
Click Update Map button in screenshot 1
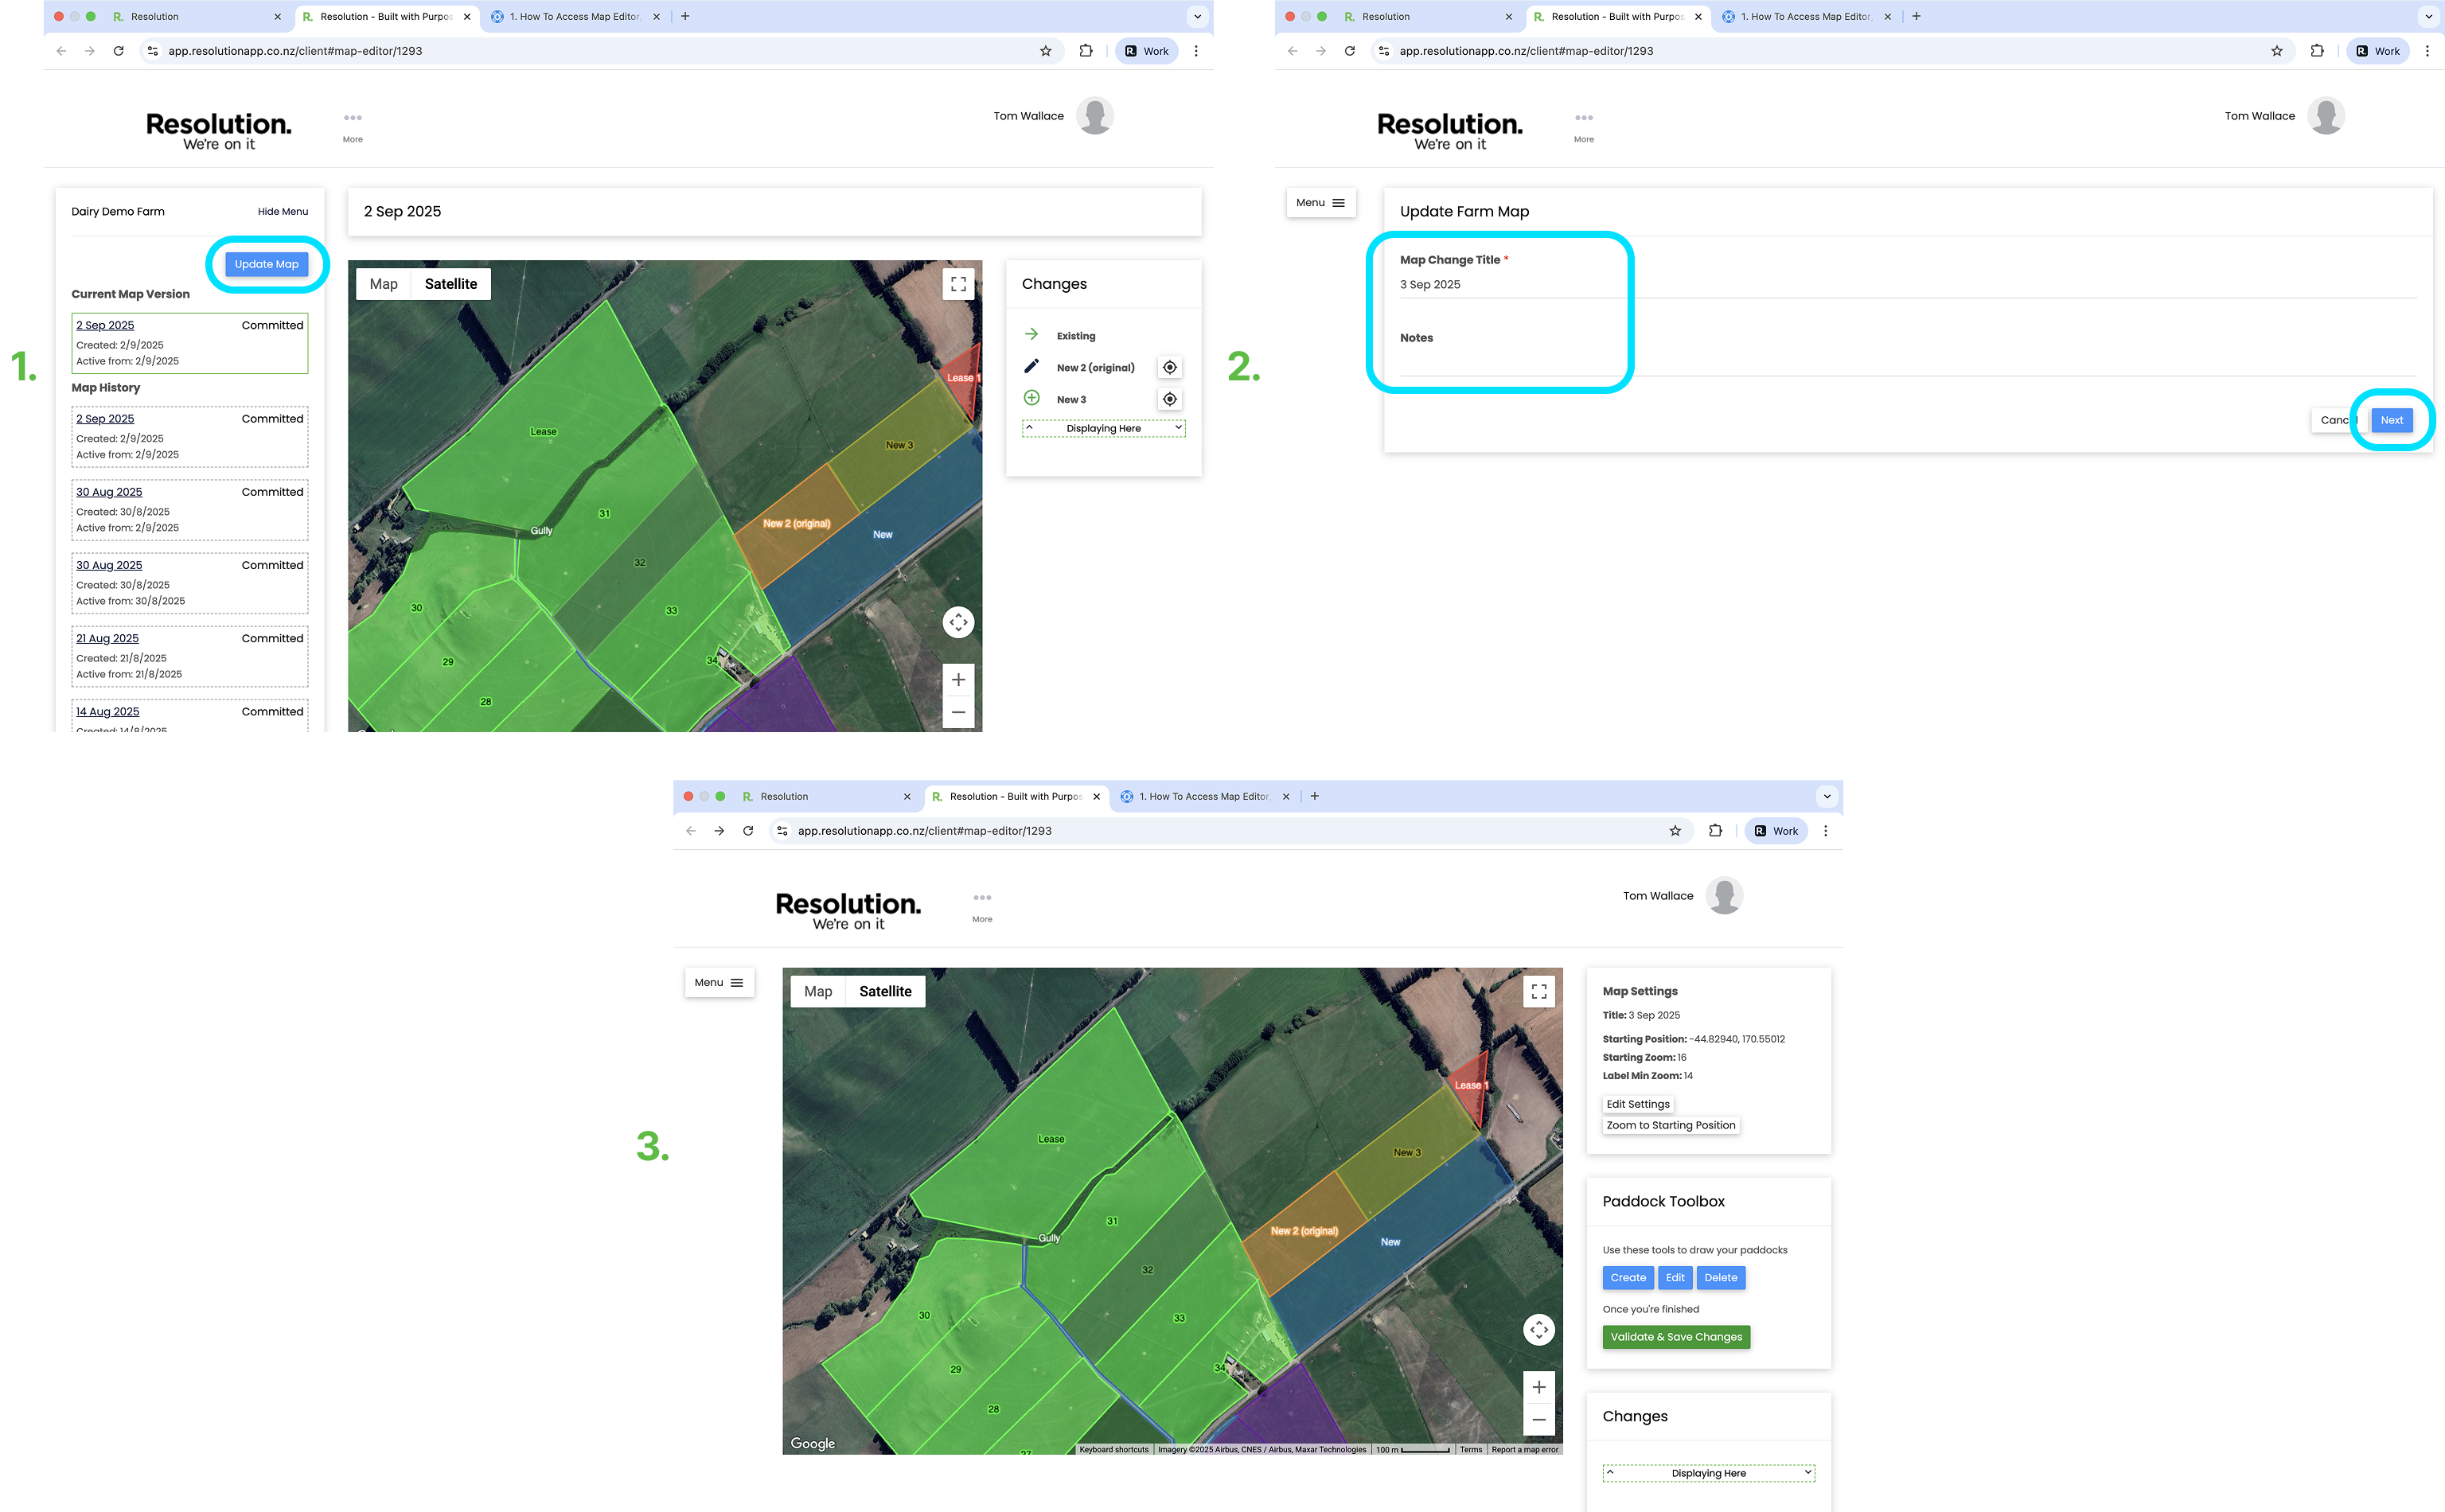(266, 264)
